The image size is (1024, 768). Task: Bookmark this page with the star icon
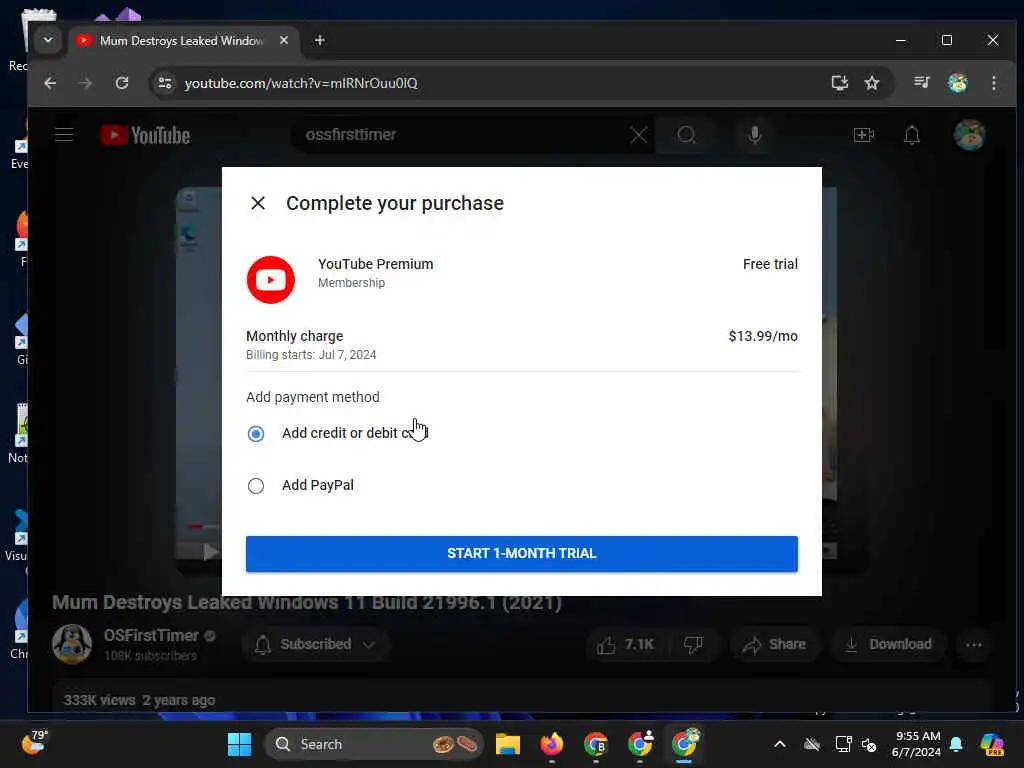point(872,83)
